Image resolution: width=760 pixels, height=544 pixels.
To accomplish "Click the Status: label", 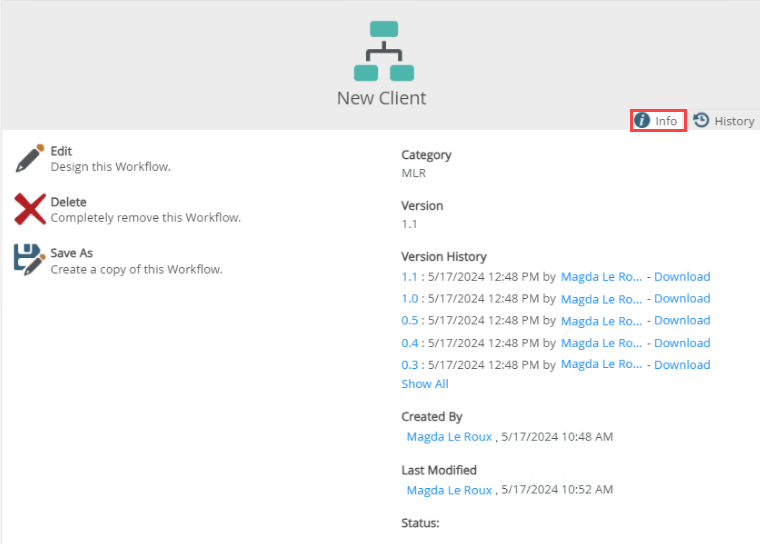I will pyautogui.click(x=420, y=523).
